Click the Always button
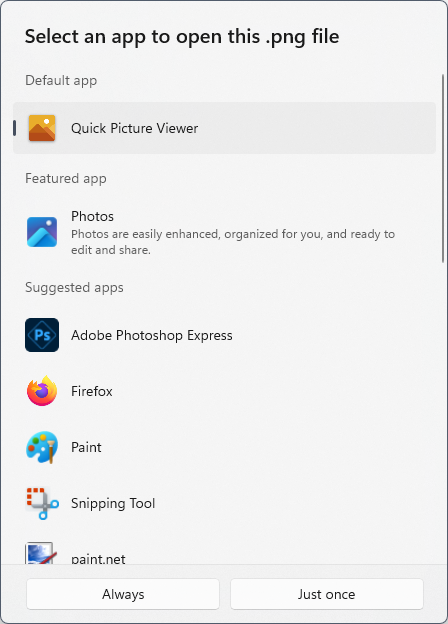The height and width of the screenshot is (624, 448). coord(123,594)
